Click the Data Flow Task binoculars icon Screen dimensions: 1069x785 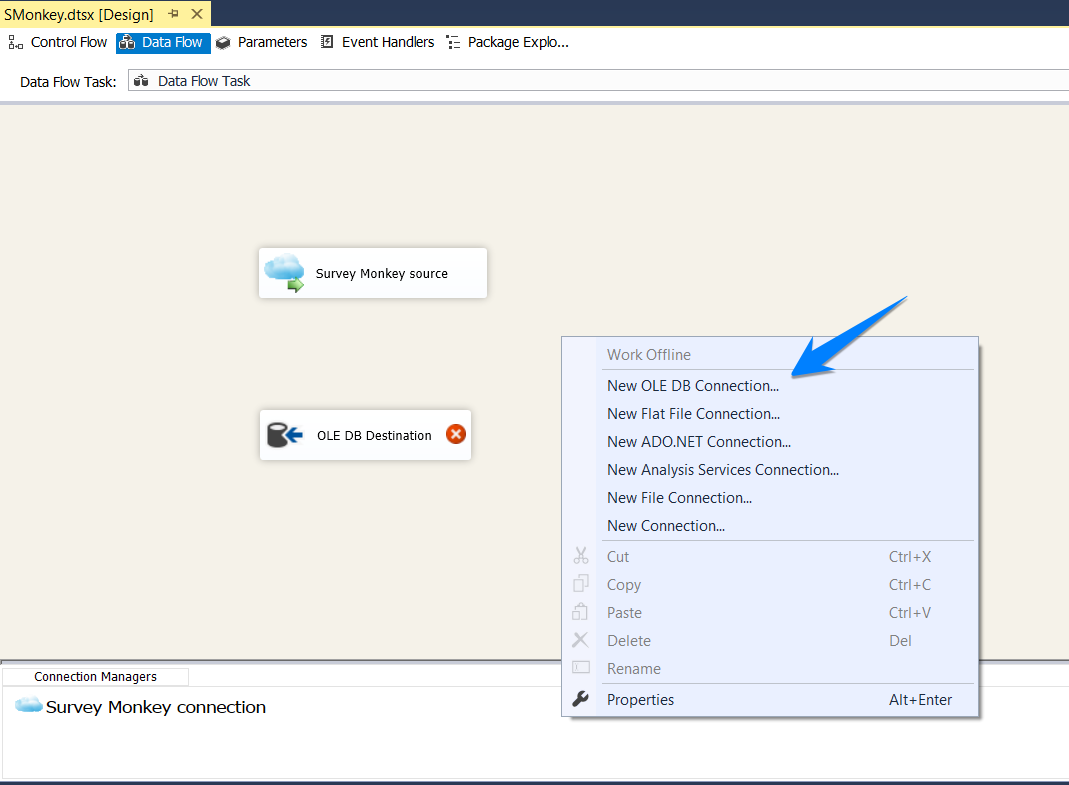(x=141, y=80)
